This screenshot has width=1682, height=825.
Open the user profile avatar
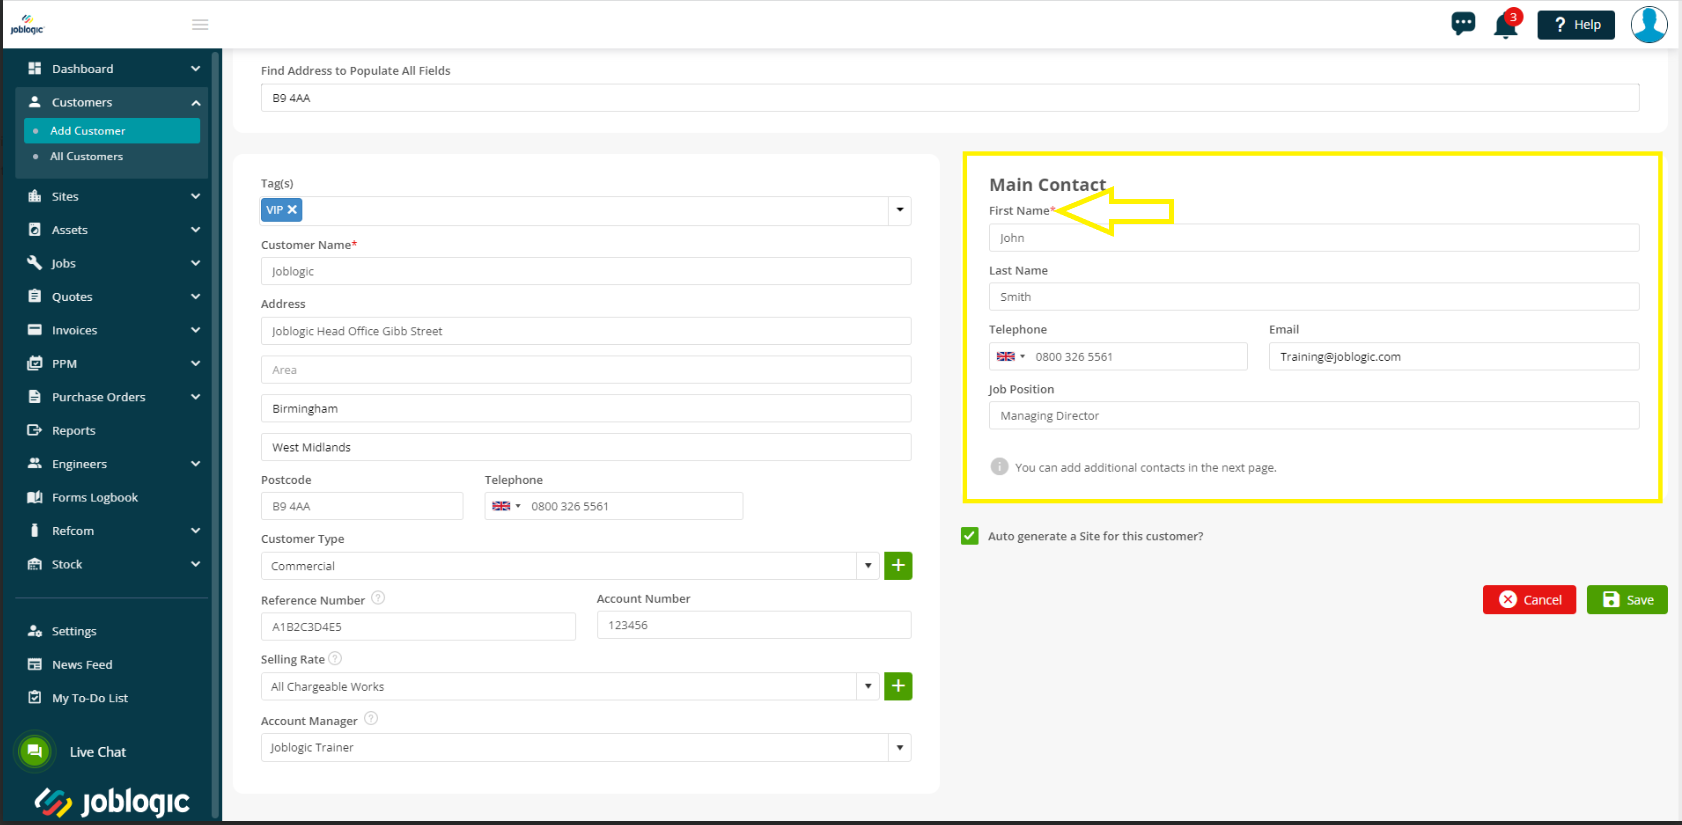click(x=1649, y=24)
